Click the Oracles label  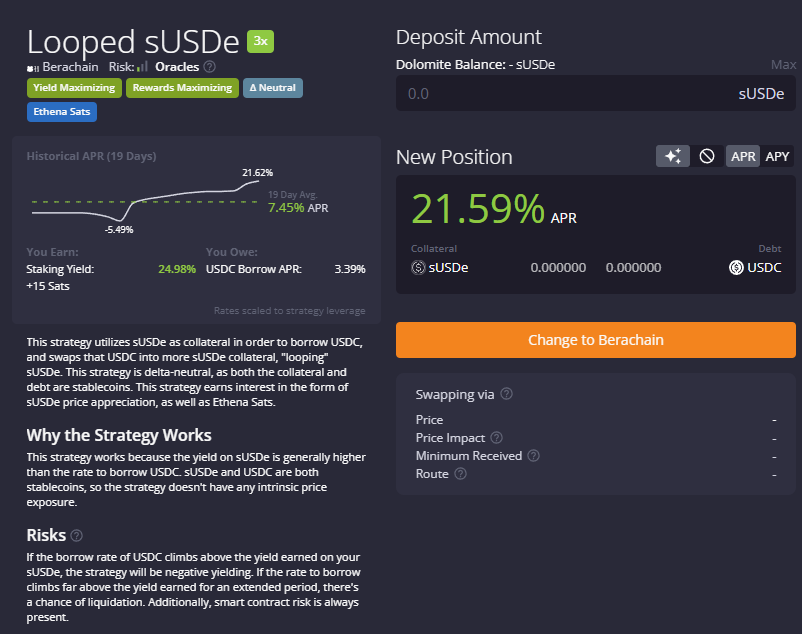click(x=177, y=67)
